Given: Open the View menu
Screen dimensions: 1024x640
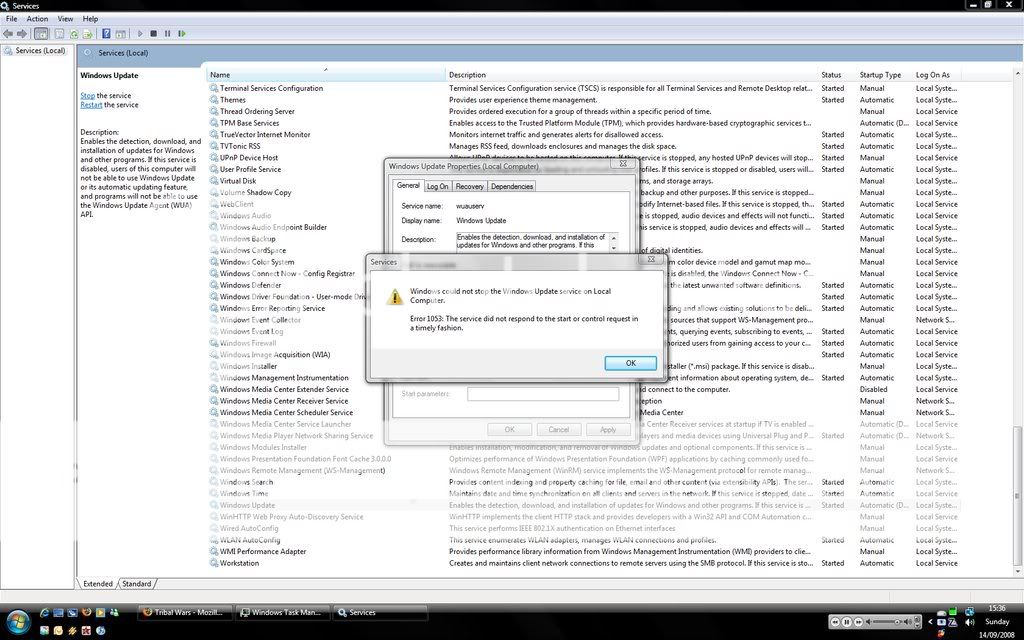Looking at the screenshot, I should (x=65, y=19).
